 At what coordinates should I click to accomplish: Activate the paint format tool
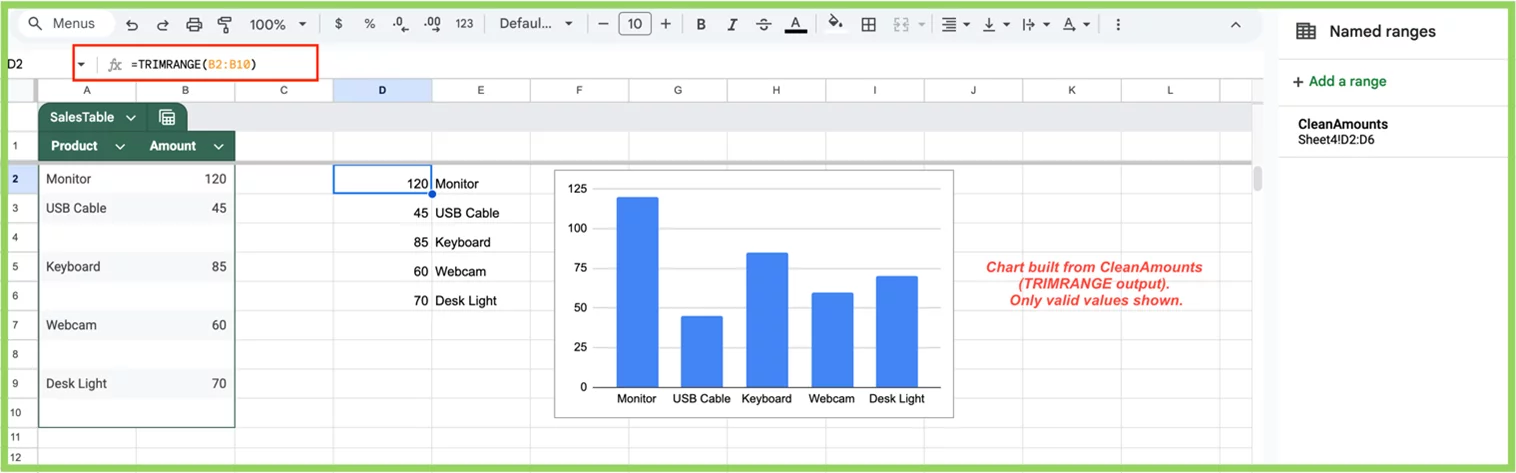pos(224,24)
